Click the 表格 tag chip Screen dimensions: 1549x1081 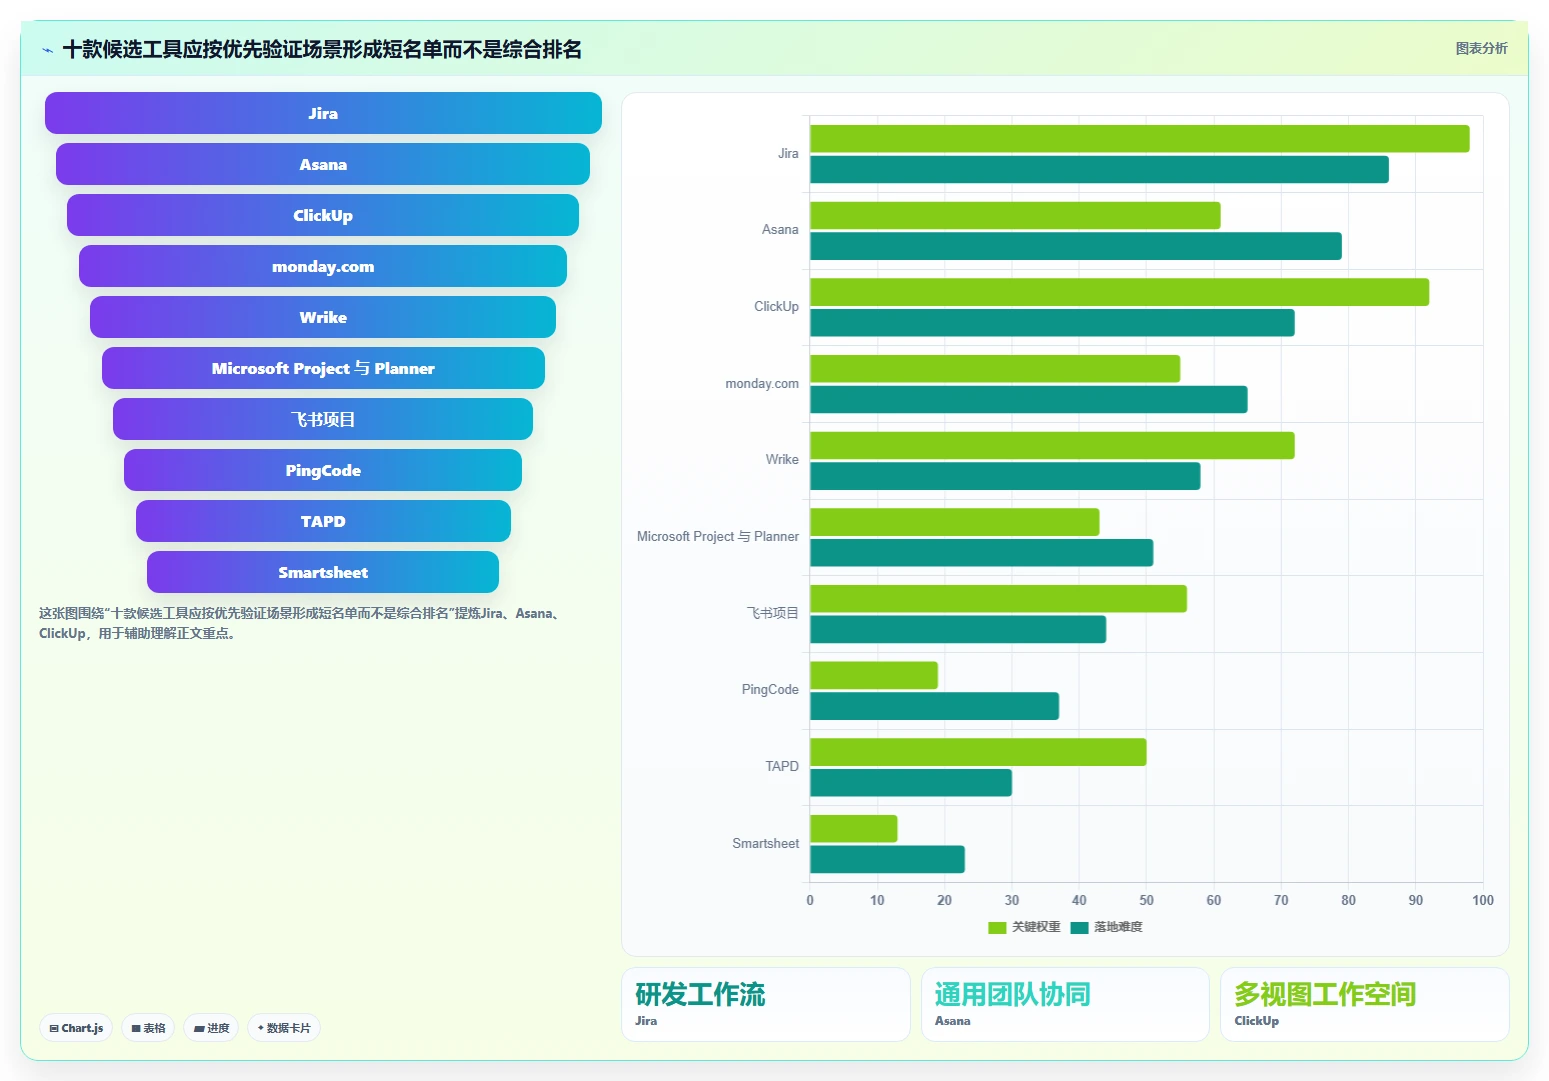tap(148, 1028)
